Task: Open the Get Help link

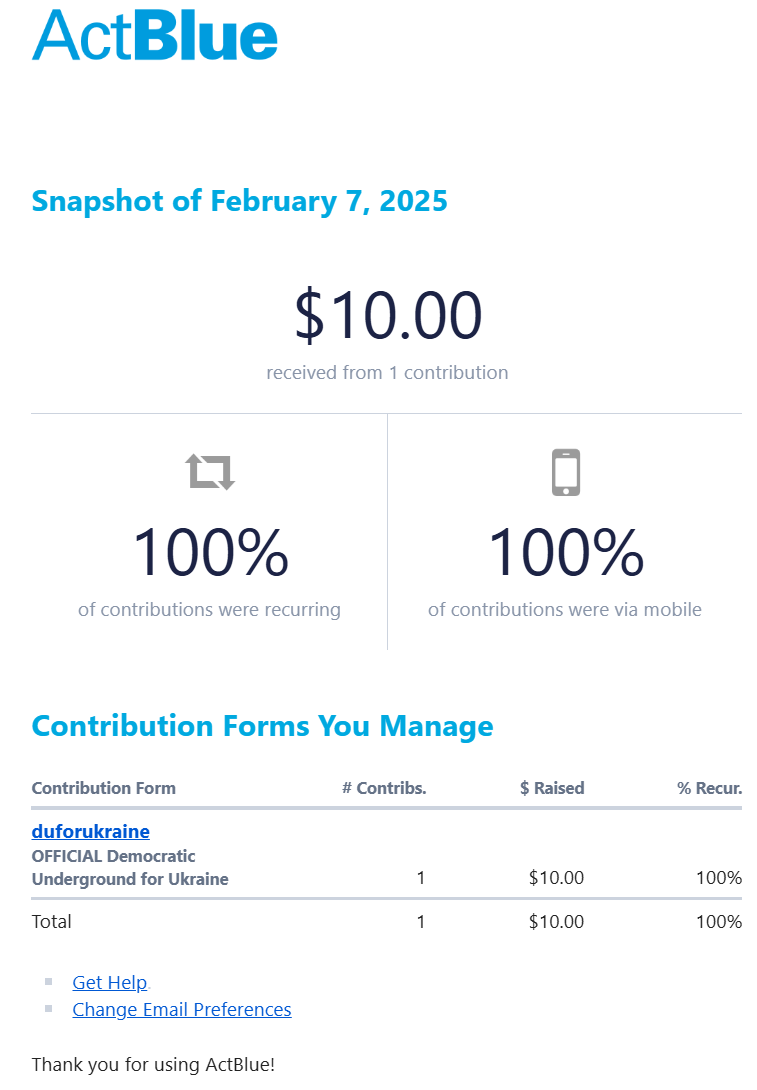Action: point(110,983)
